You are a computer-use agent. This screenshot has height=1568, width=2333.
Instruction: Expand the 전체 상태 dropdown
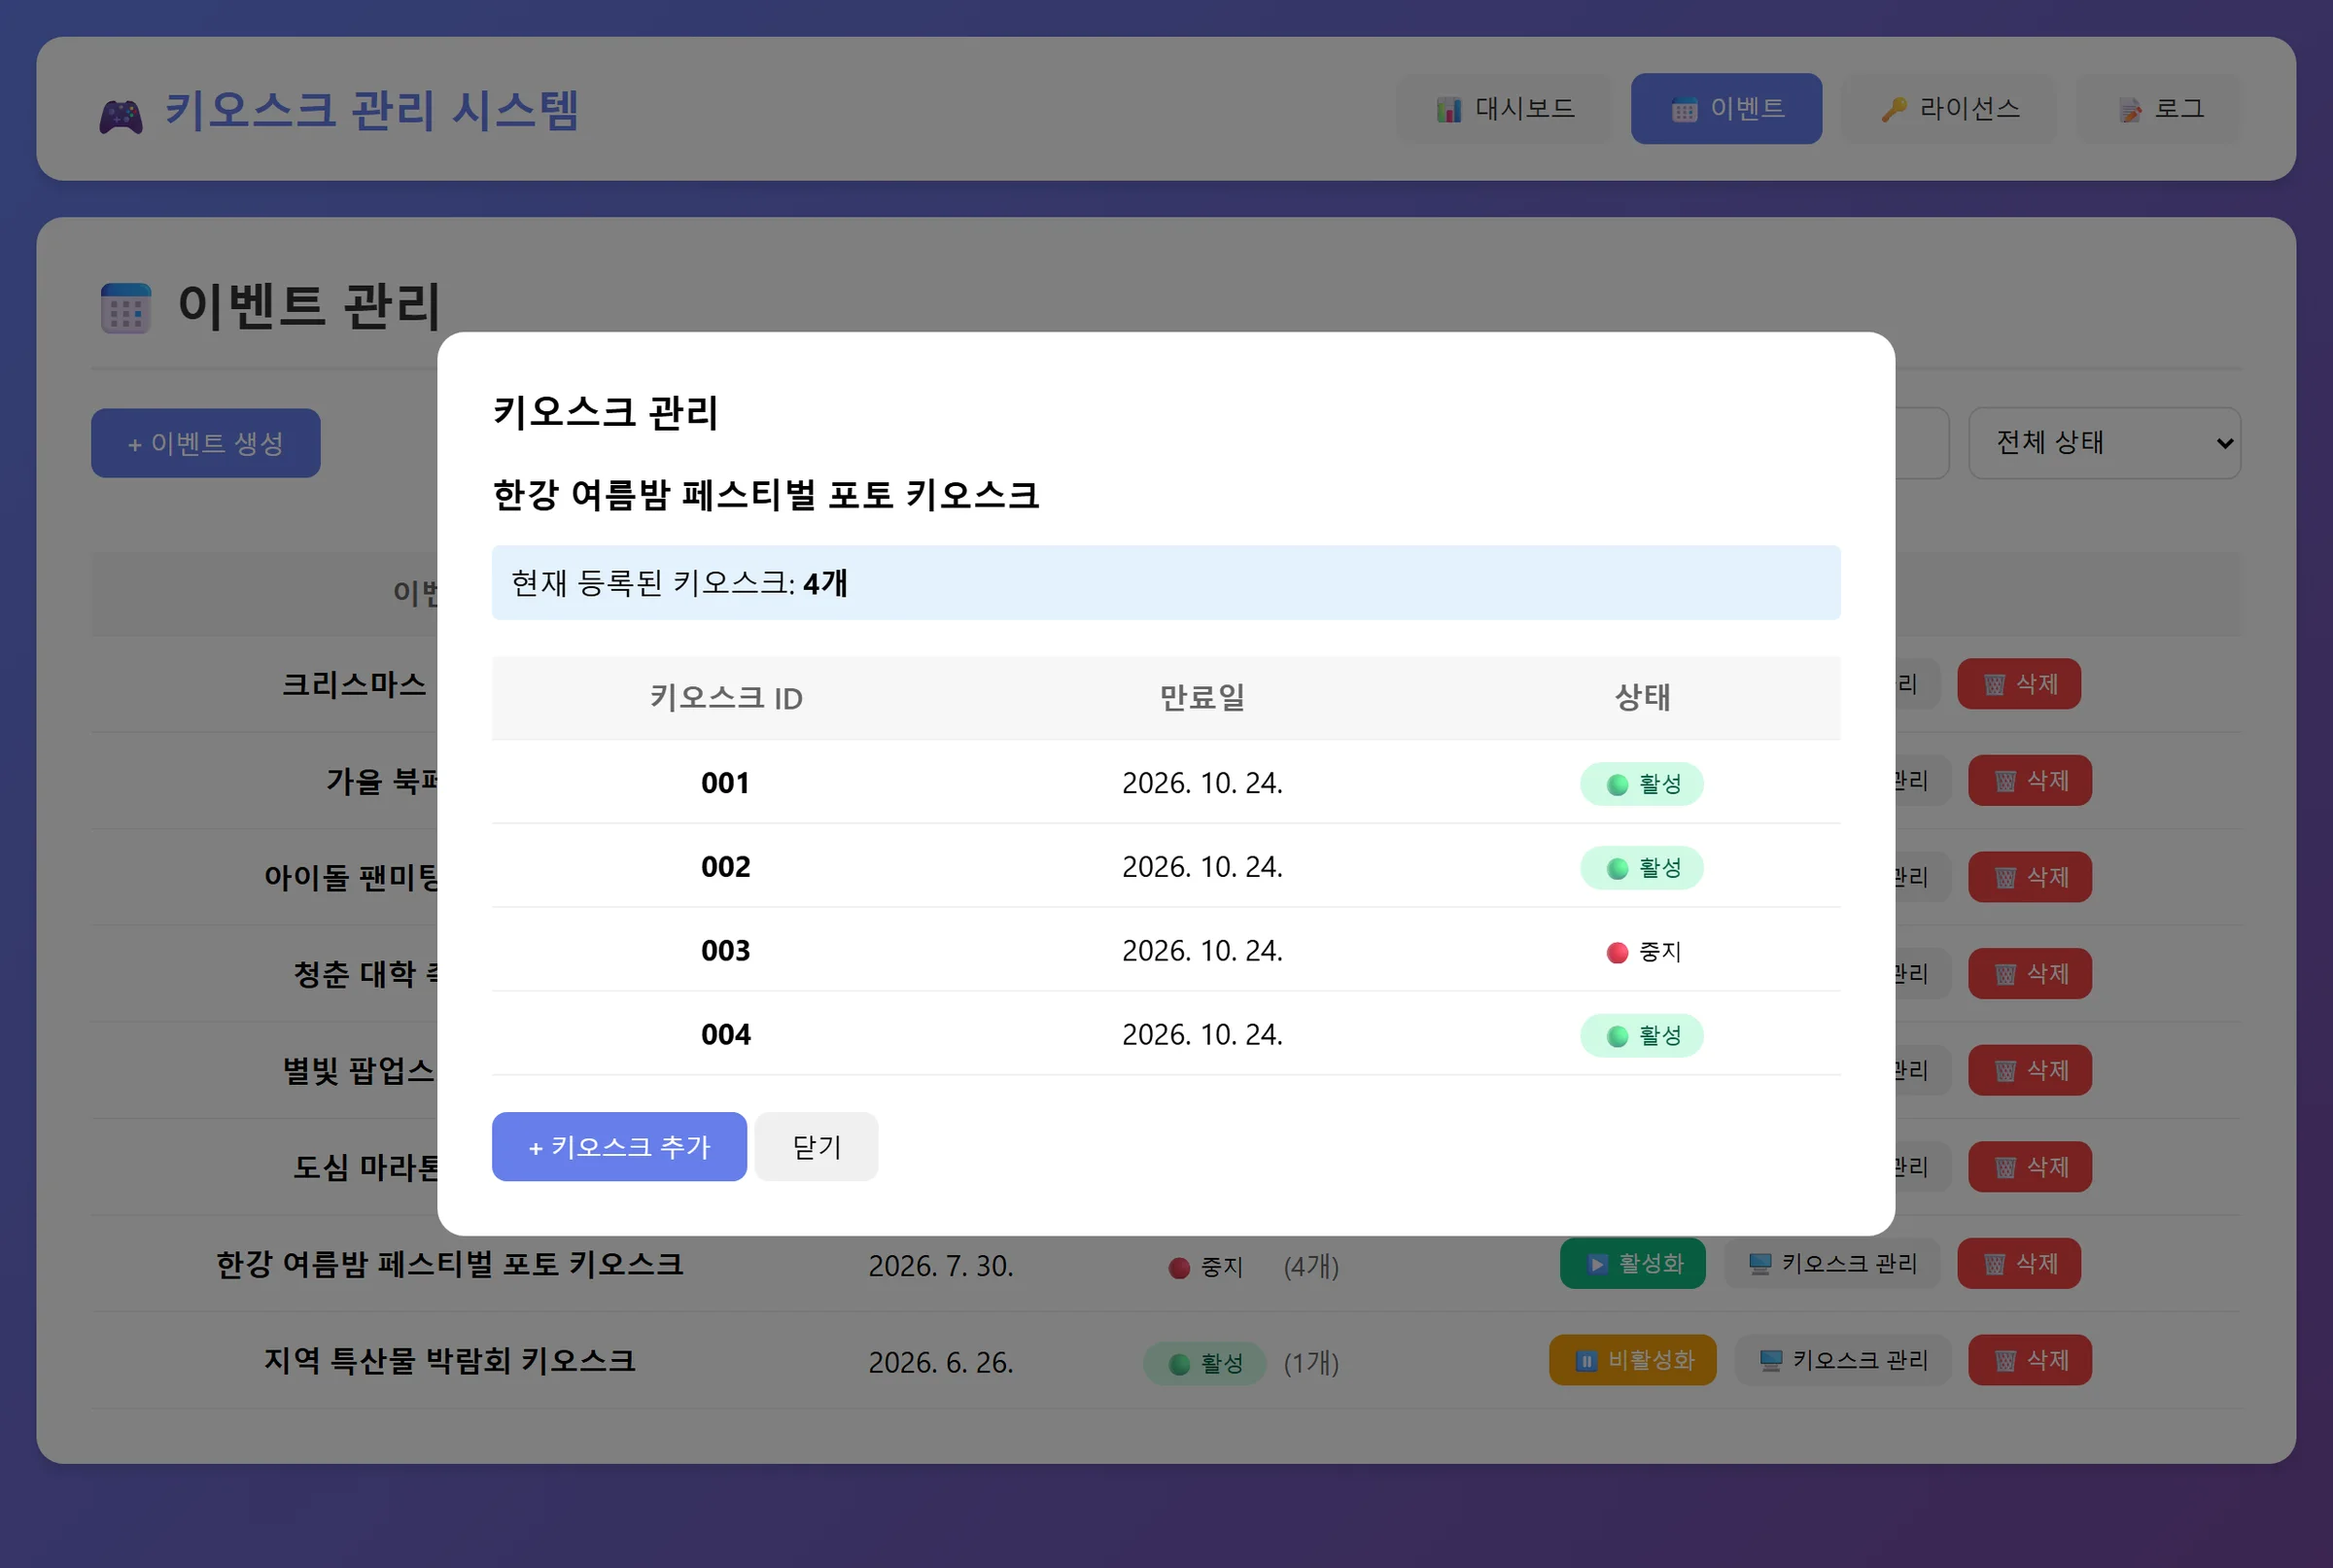tap(2104, 442)
